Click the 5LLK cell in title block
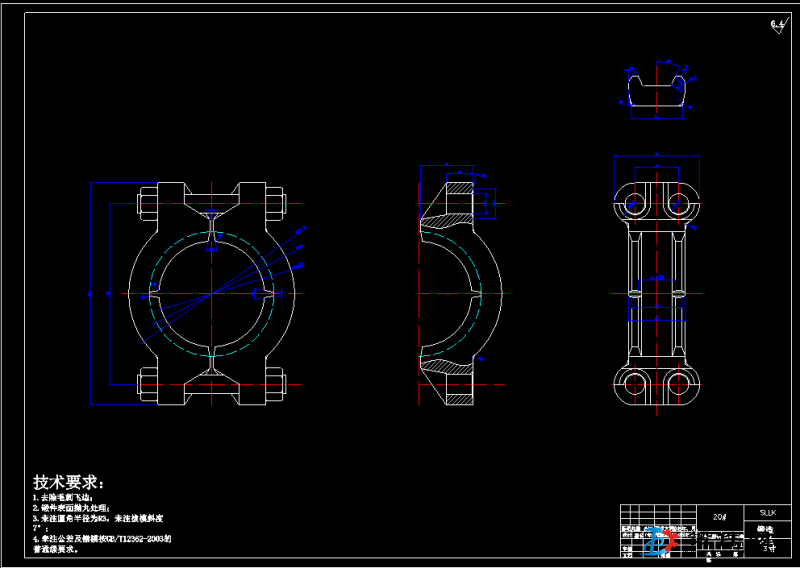Image resolution: width=800 pixels, height=568 pixels. pos(766,511)
